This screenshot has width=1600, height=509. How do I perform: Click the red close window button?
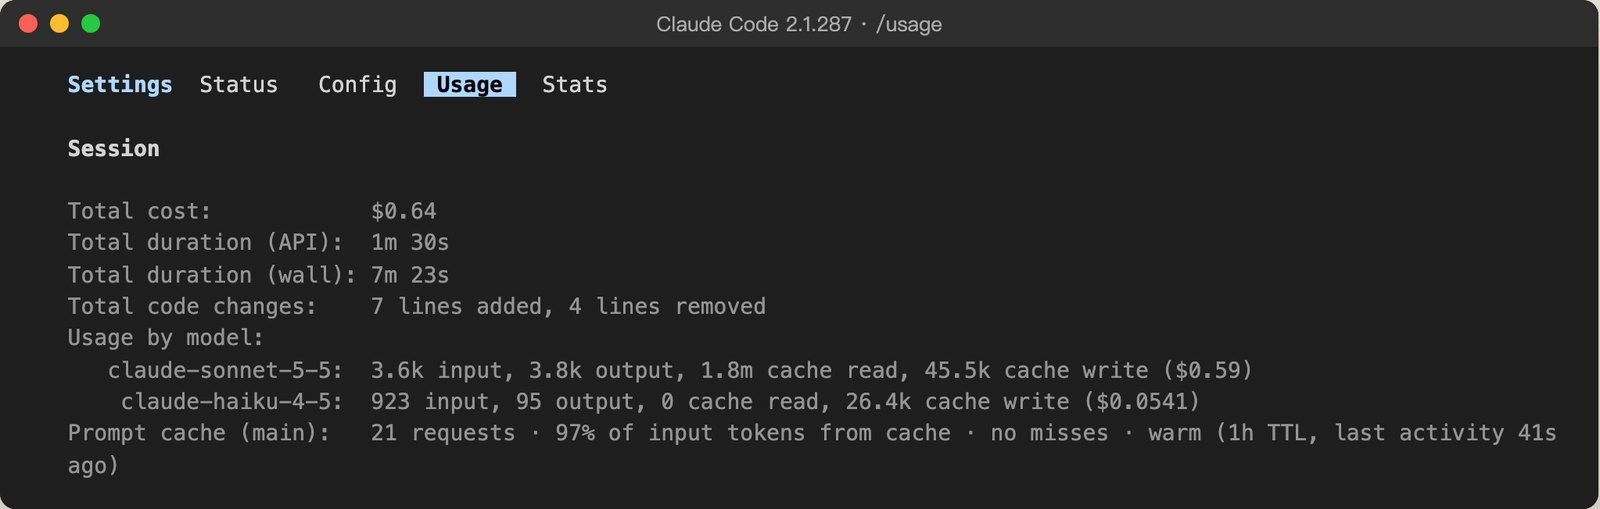tap(28, 23)
